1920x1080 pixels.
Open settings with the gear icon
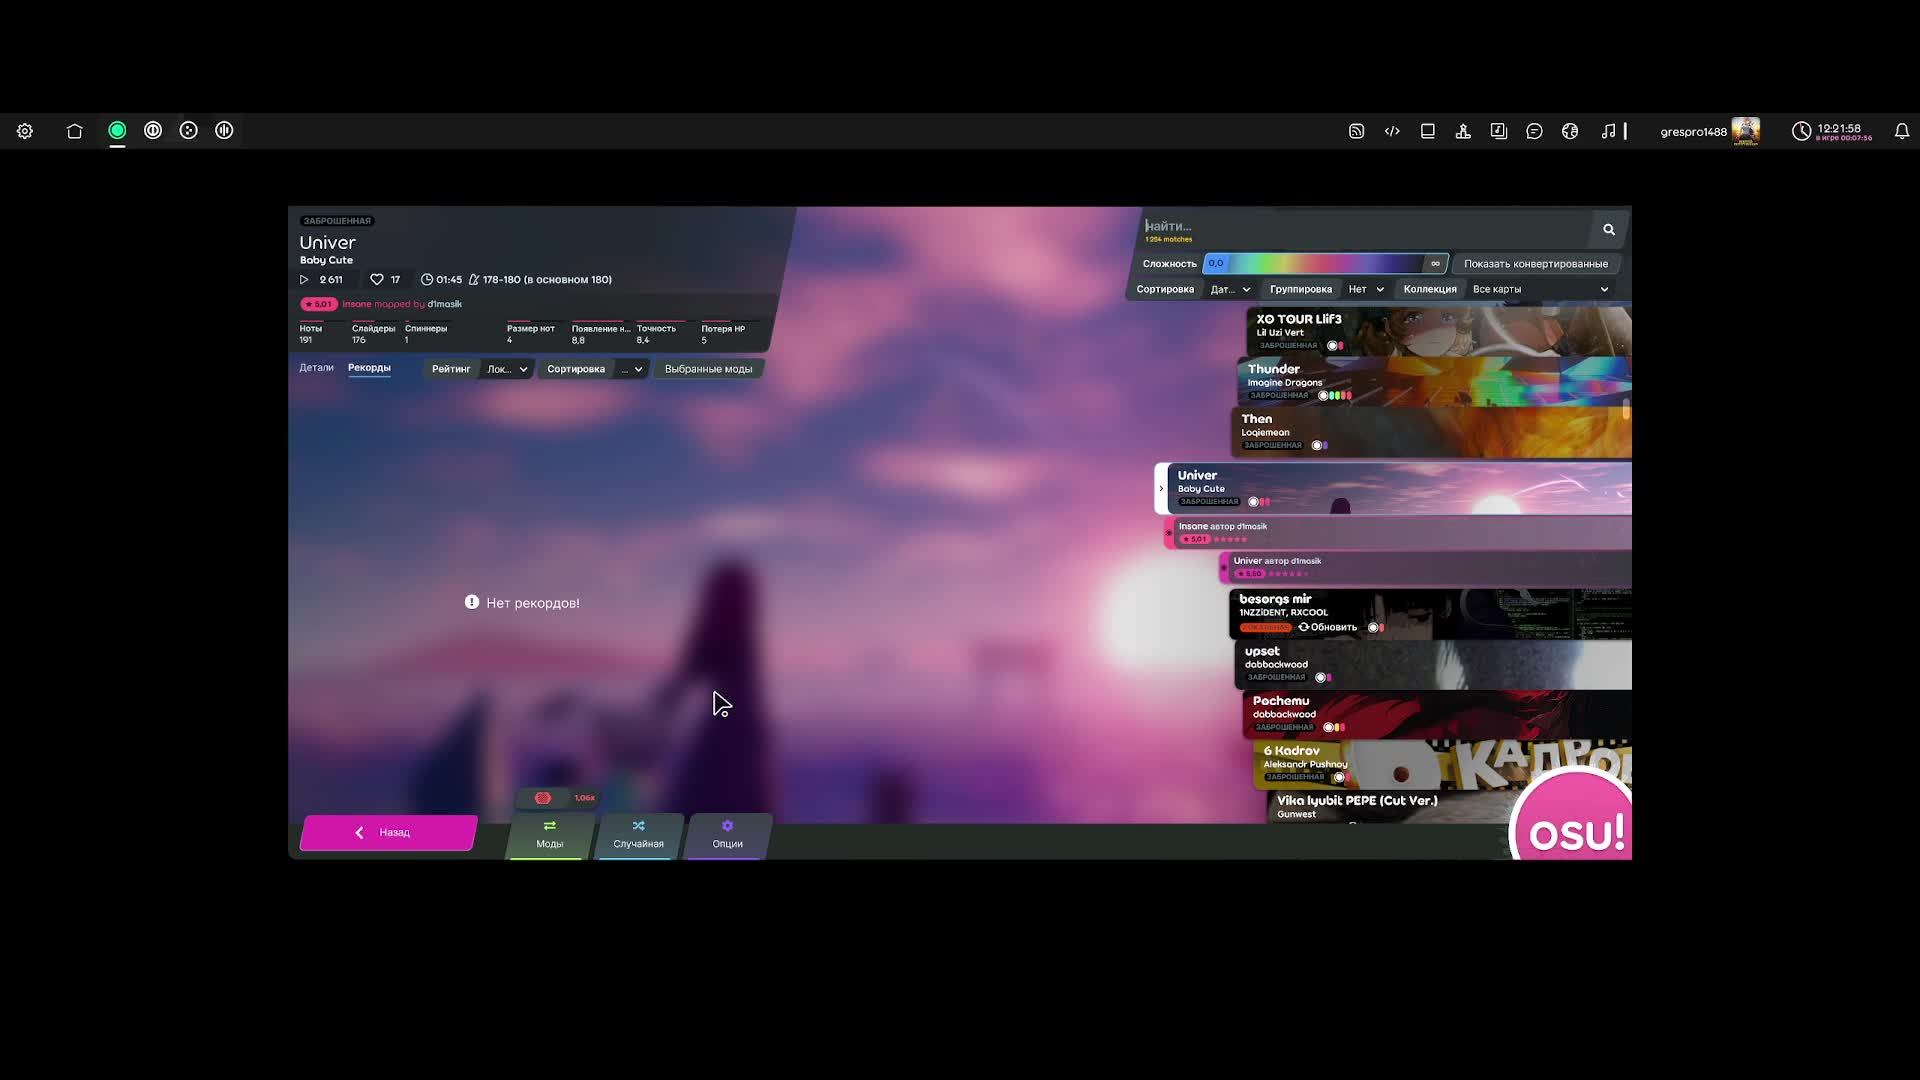point(25,131)
